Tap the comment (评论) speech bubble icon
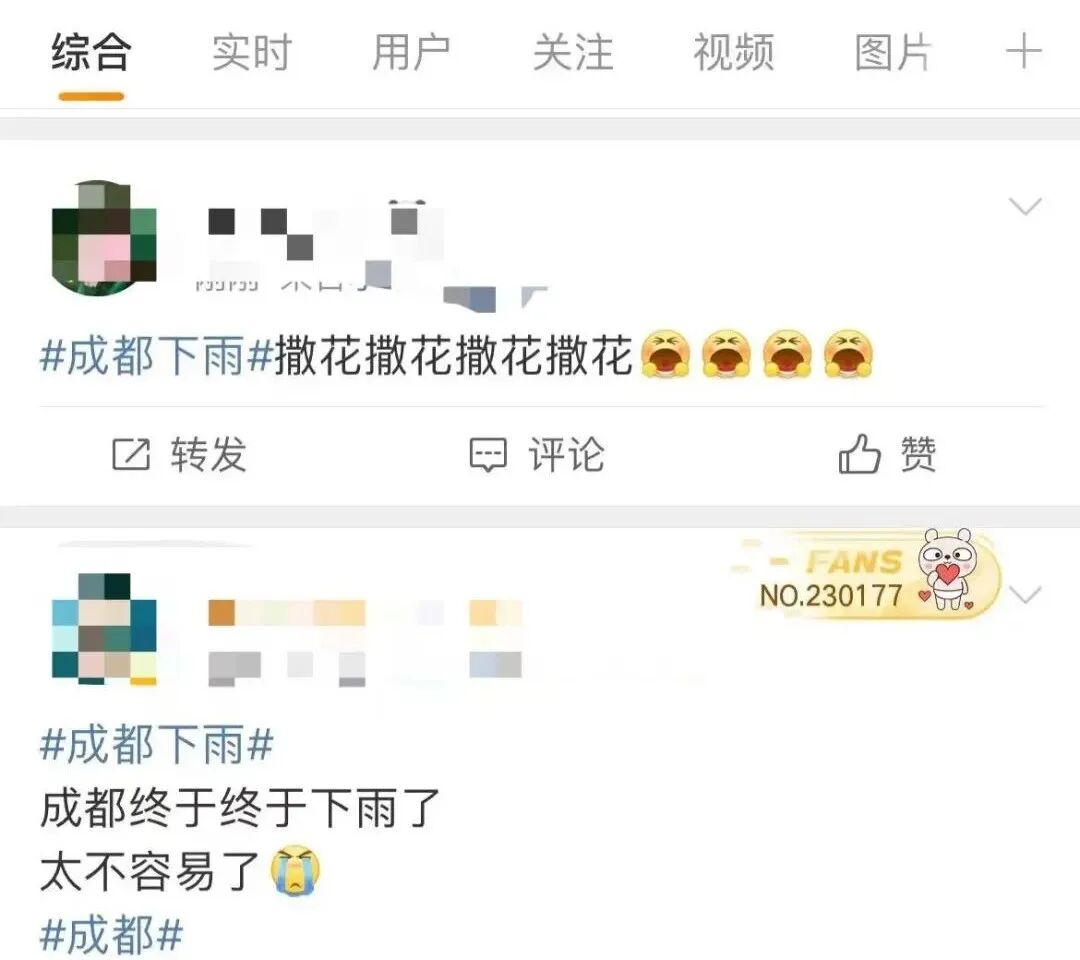The height and width of the screenshot is (960, 1080). tap(488, 455)
